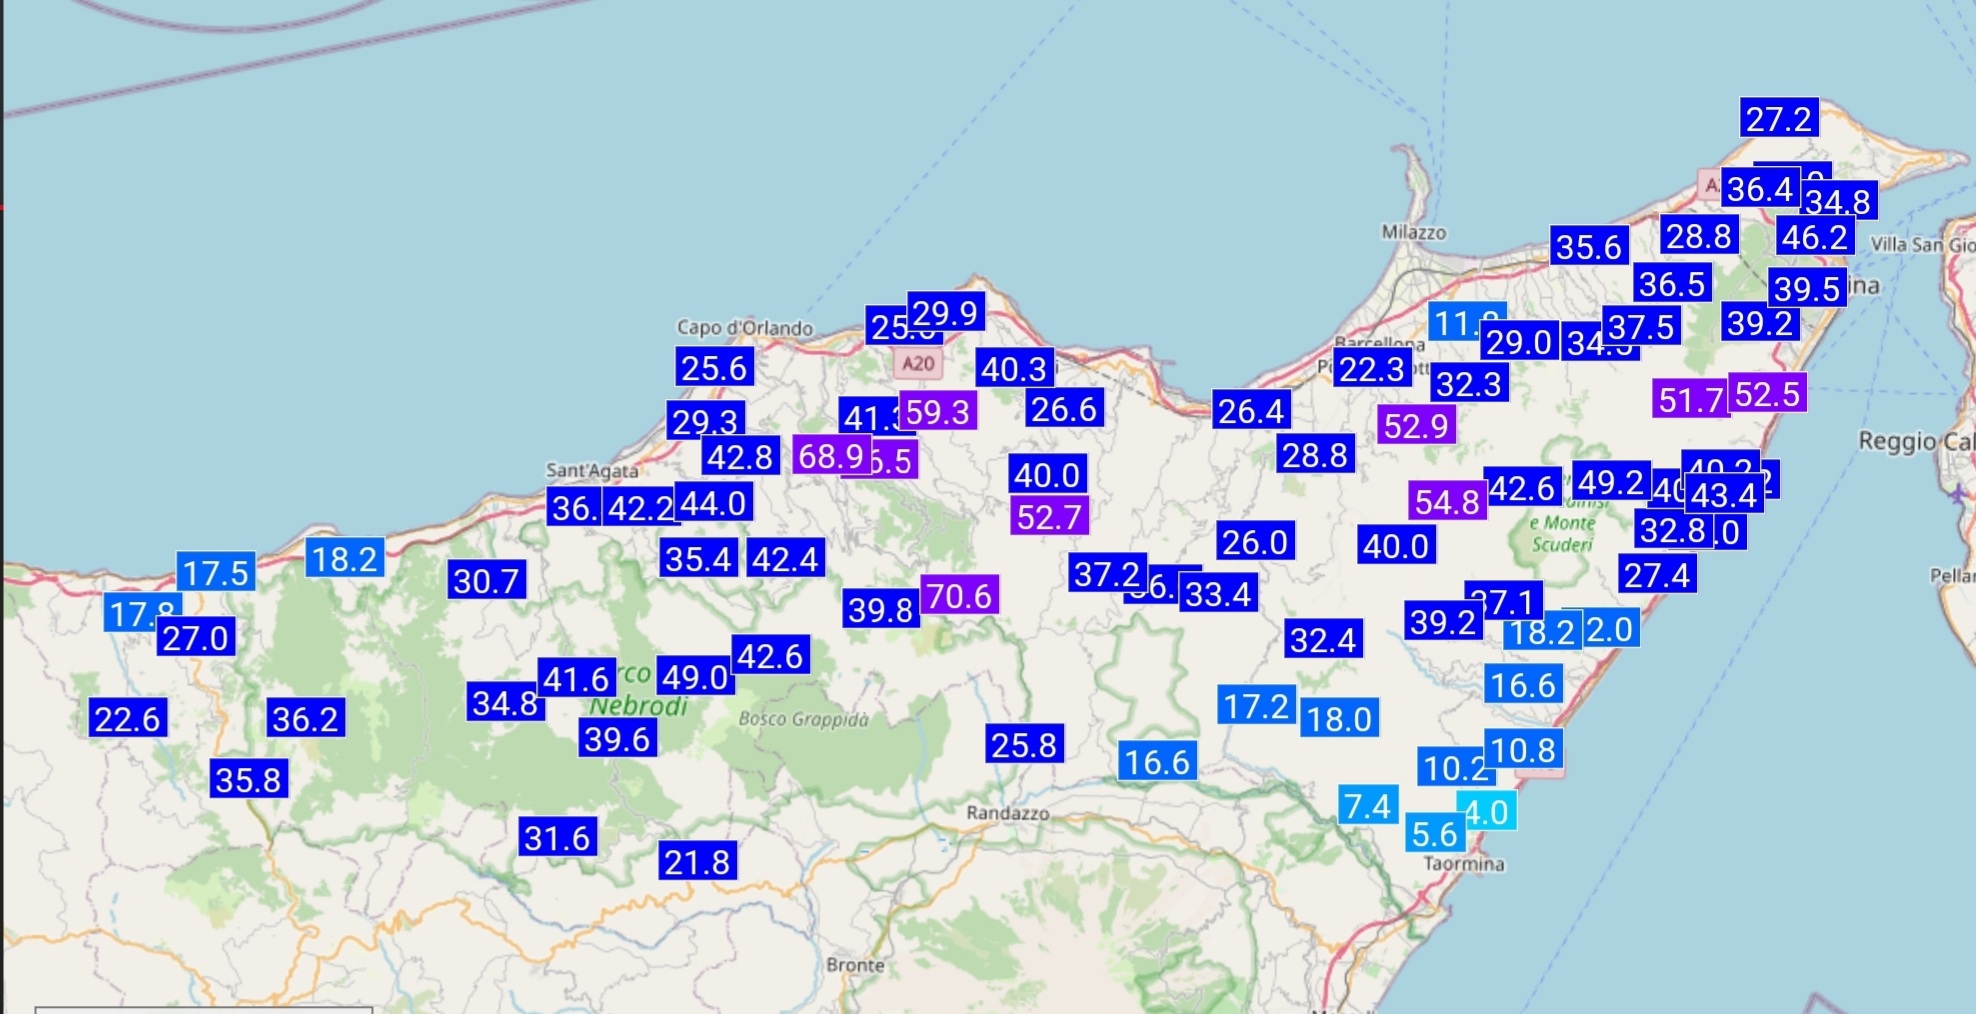
Task: Click the 17.5 light blue coastal marker
Action: (x=215, y=573)
